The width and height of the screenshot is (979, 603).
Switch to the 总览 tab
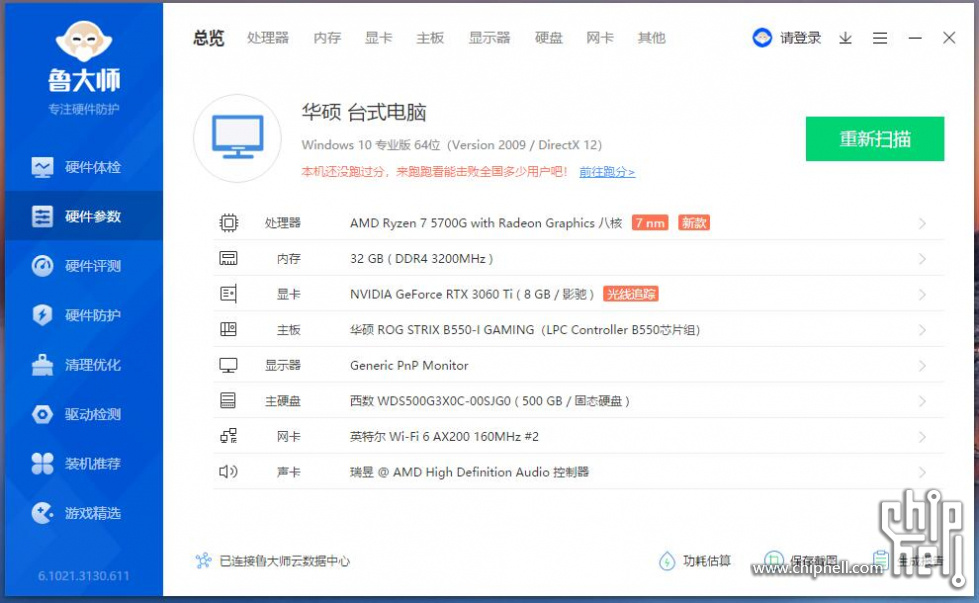click(x=209, y=38)
